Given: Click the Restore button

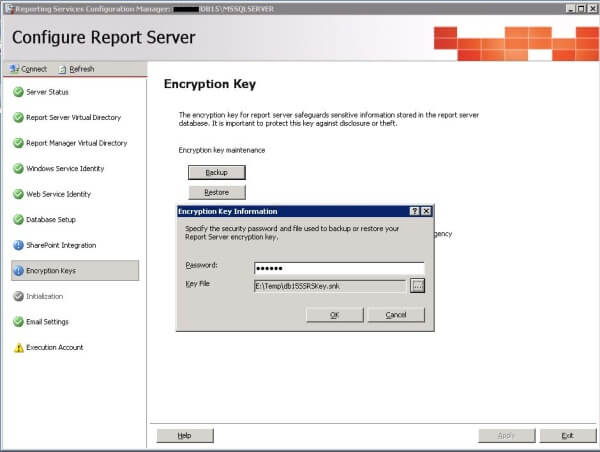Looking at the screenshot, I should (x=217, y=192).
